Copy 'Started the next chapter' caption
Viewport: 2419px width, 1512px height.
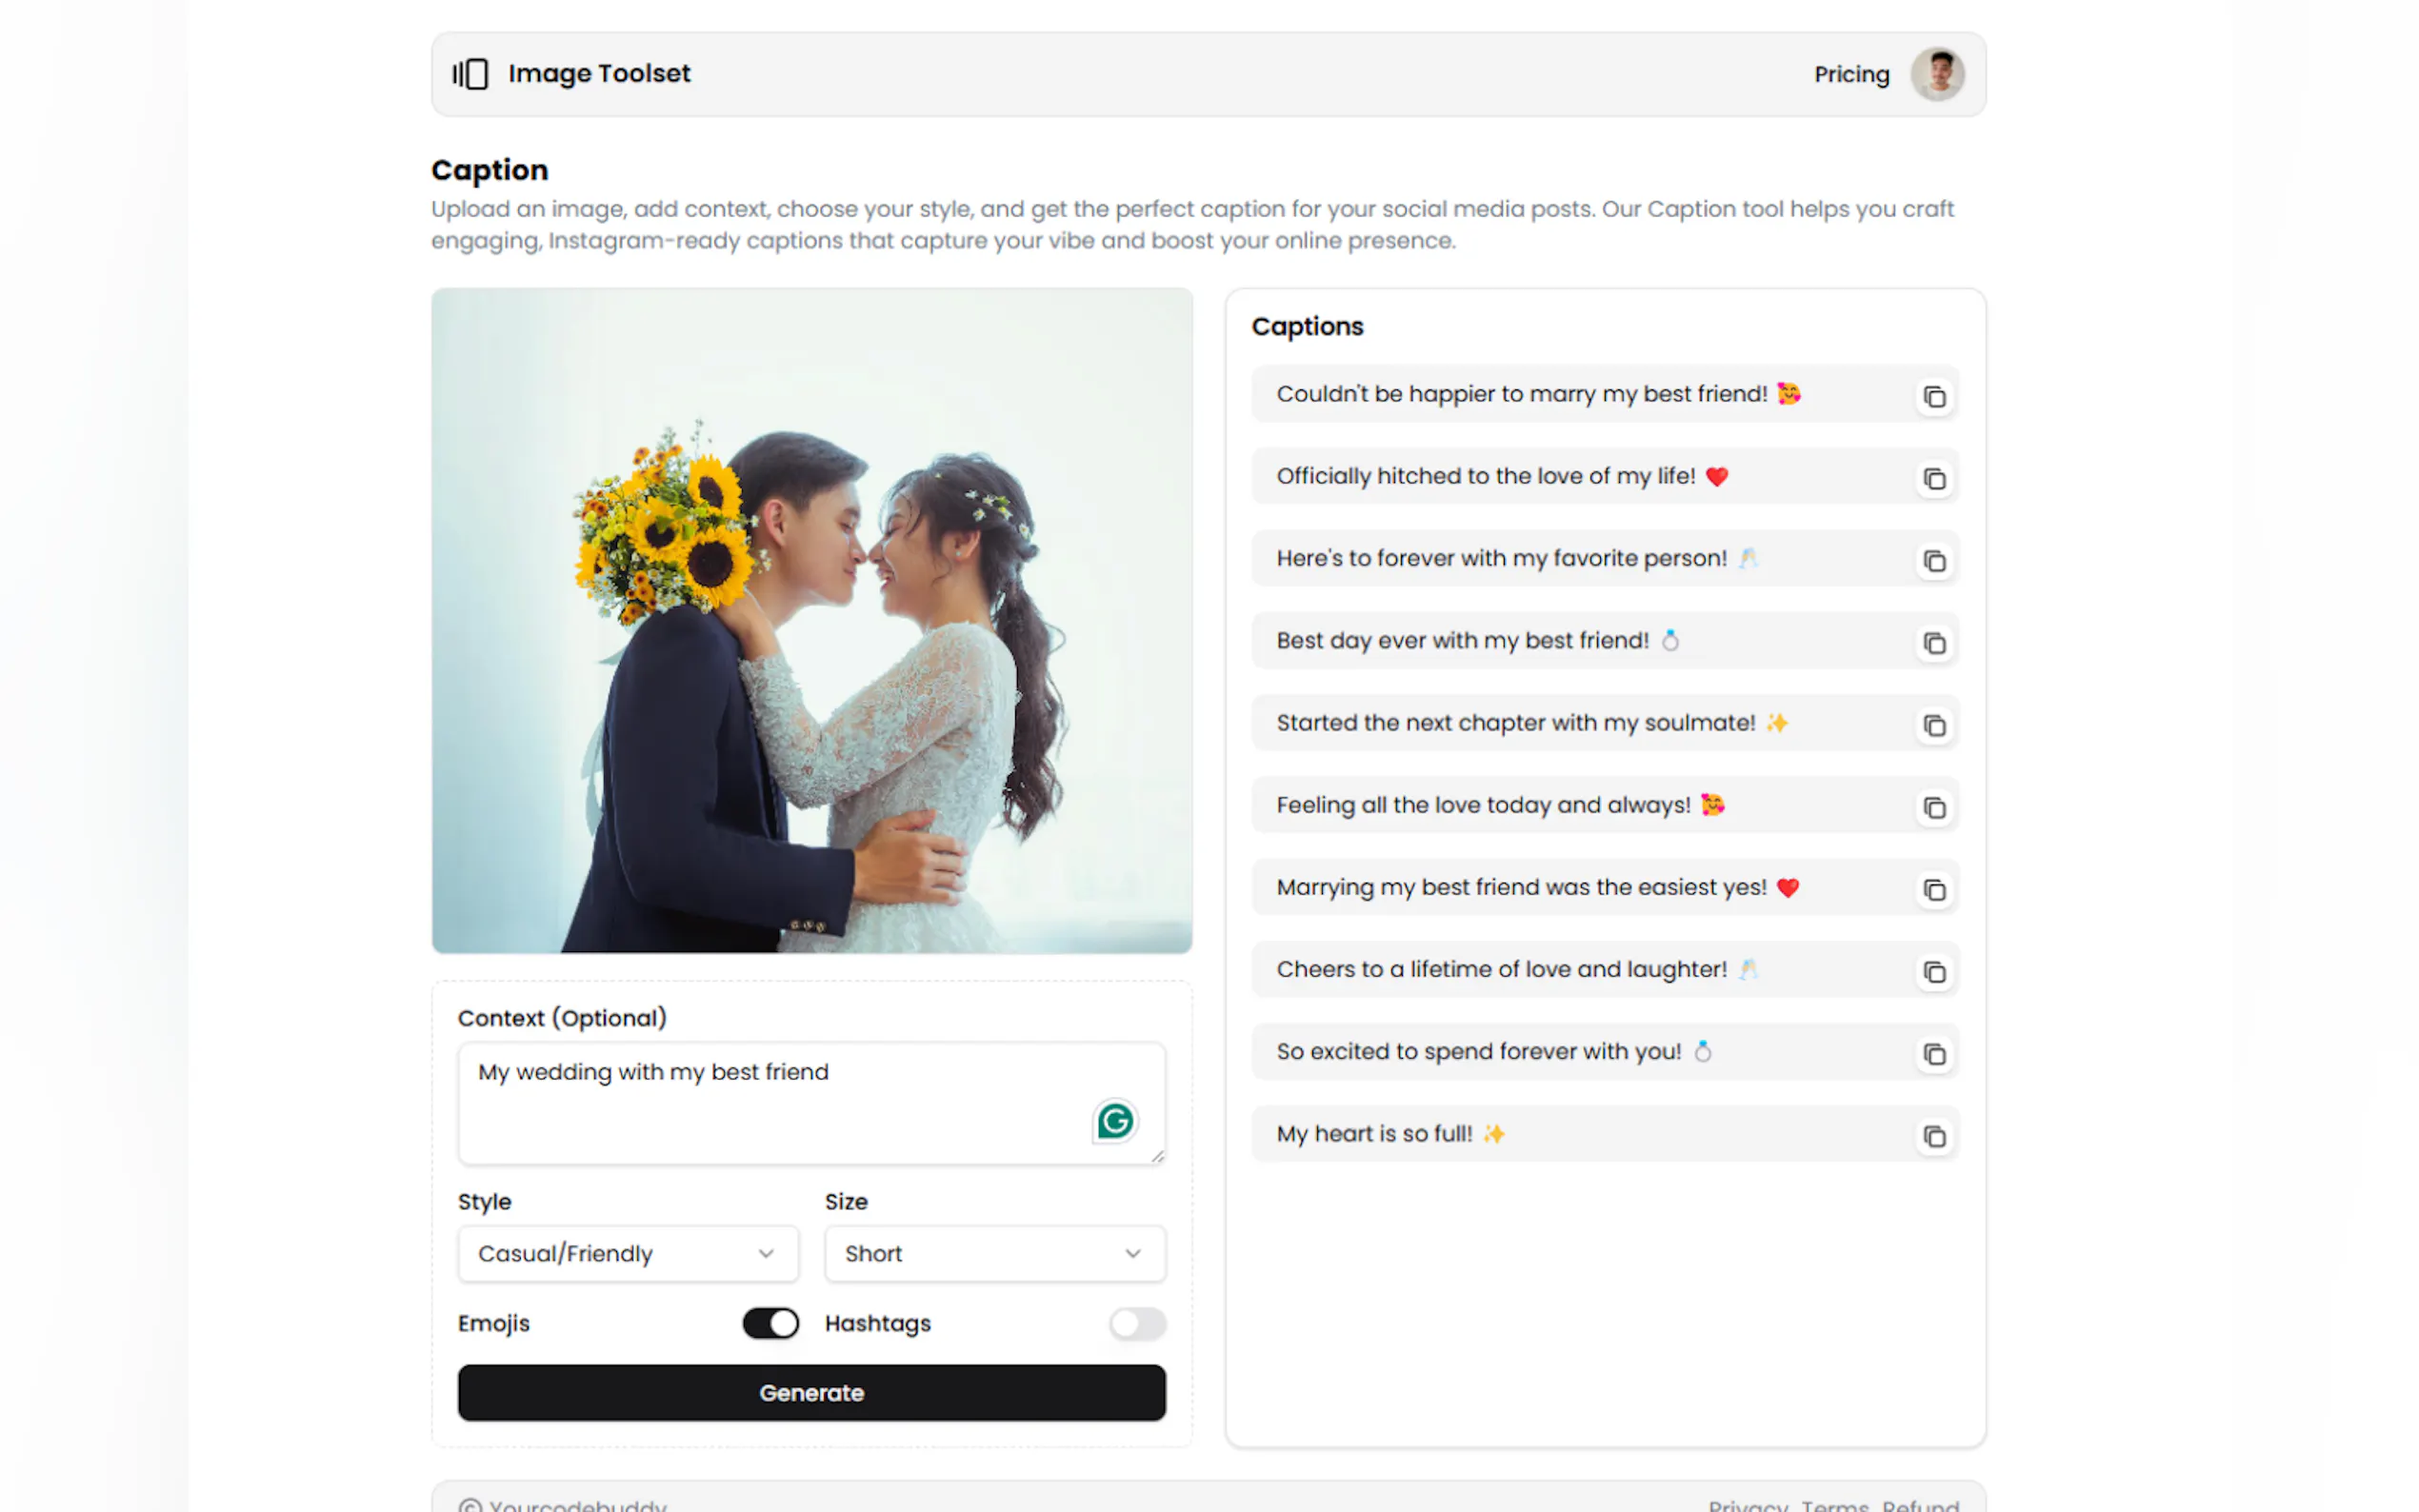(1933, 725)
